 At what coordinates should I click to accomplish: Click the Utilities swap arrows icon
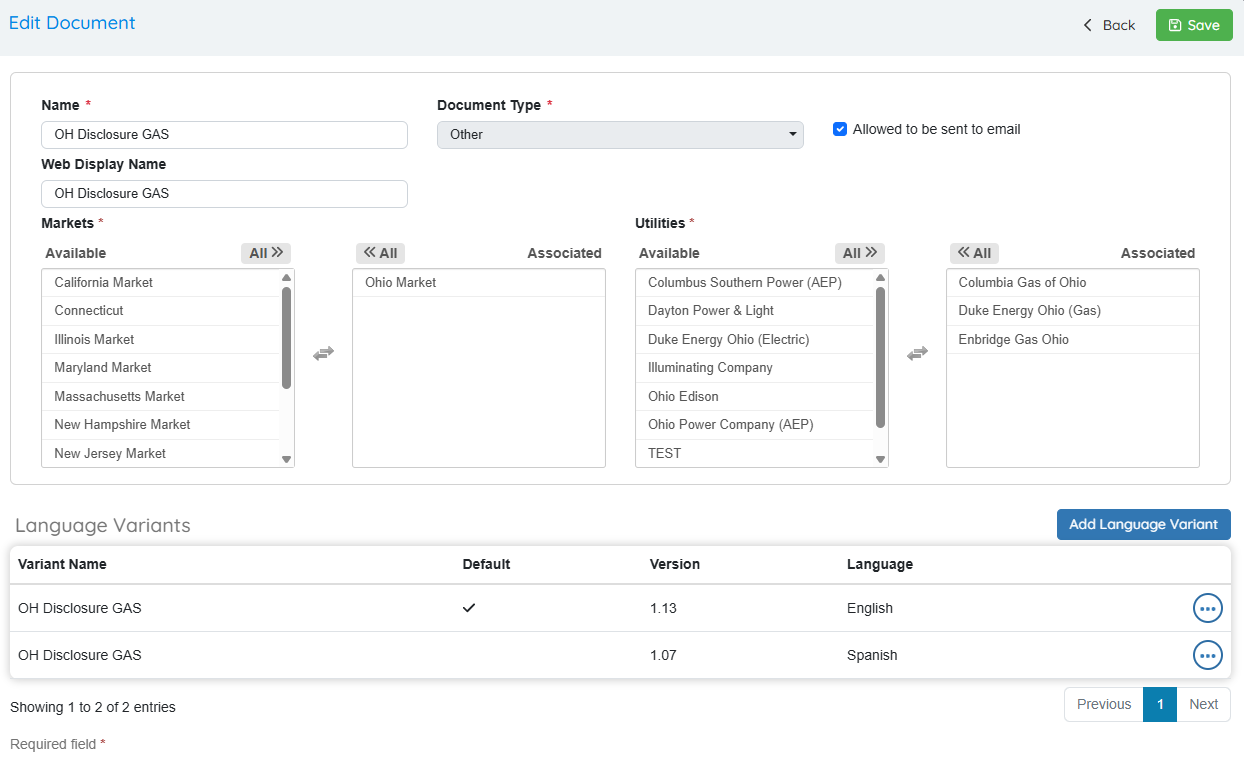917,353
